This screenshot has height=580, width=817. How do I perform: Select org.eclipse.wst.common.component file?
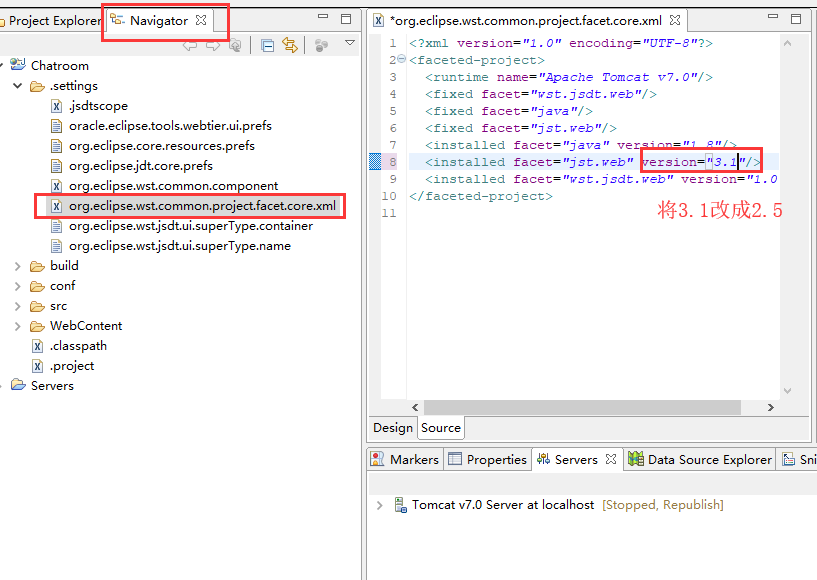click(x=174, y=186)
